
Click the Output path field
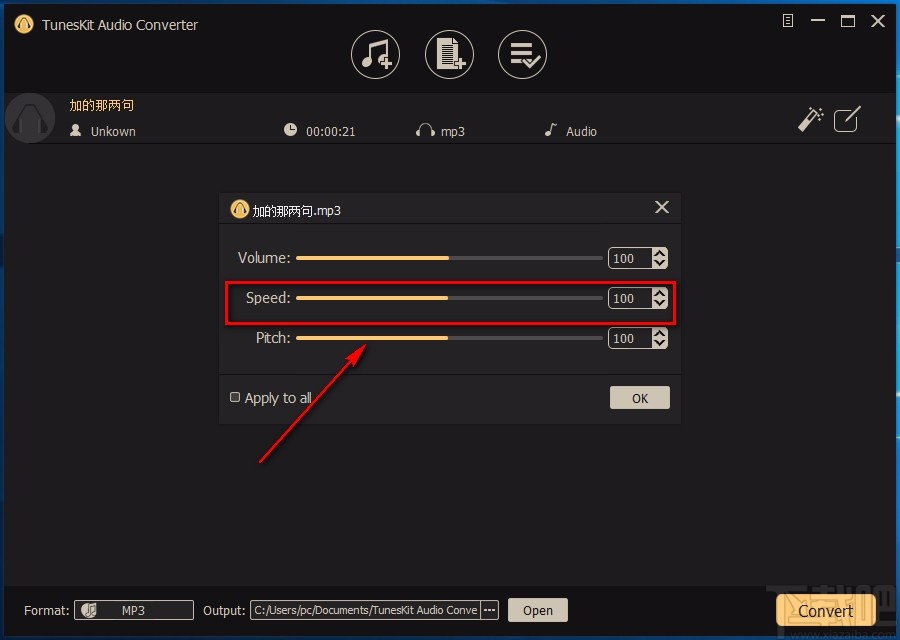pyautogui.click(x=366, y=610)
